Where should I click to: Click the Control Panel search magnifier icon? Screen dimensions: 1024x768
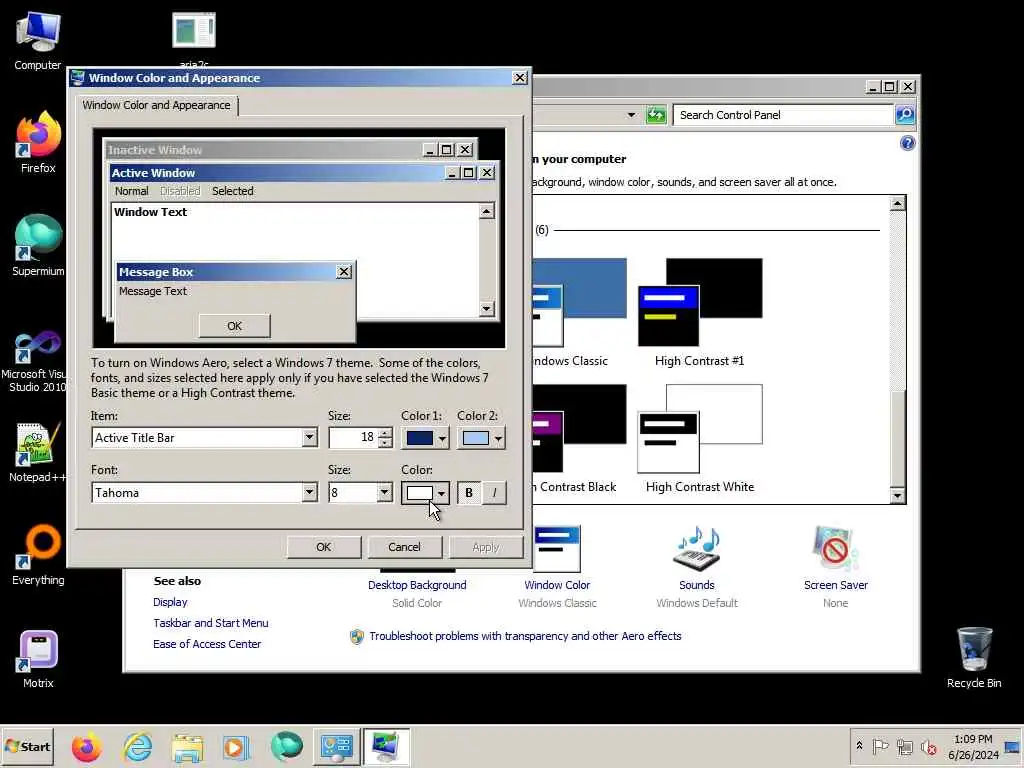coord(904,115)
